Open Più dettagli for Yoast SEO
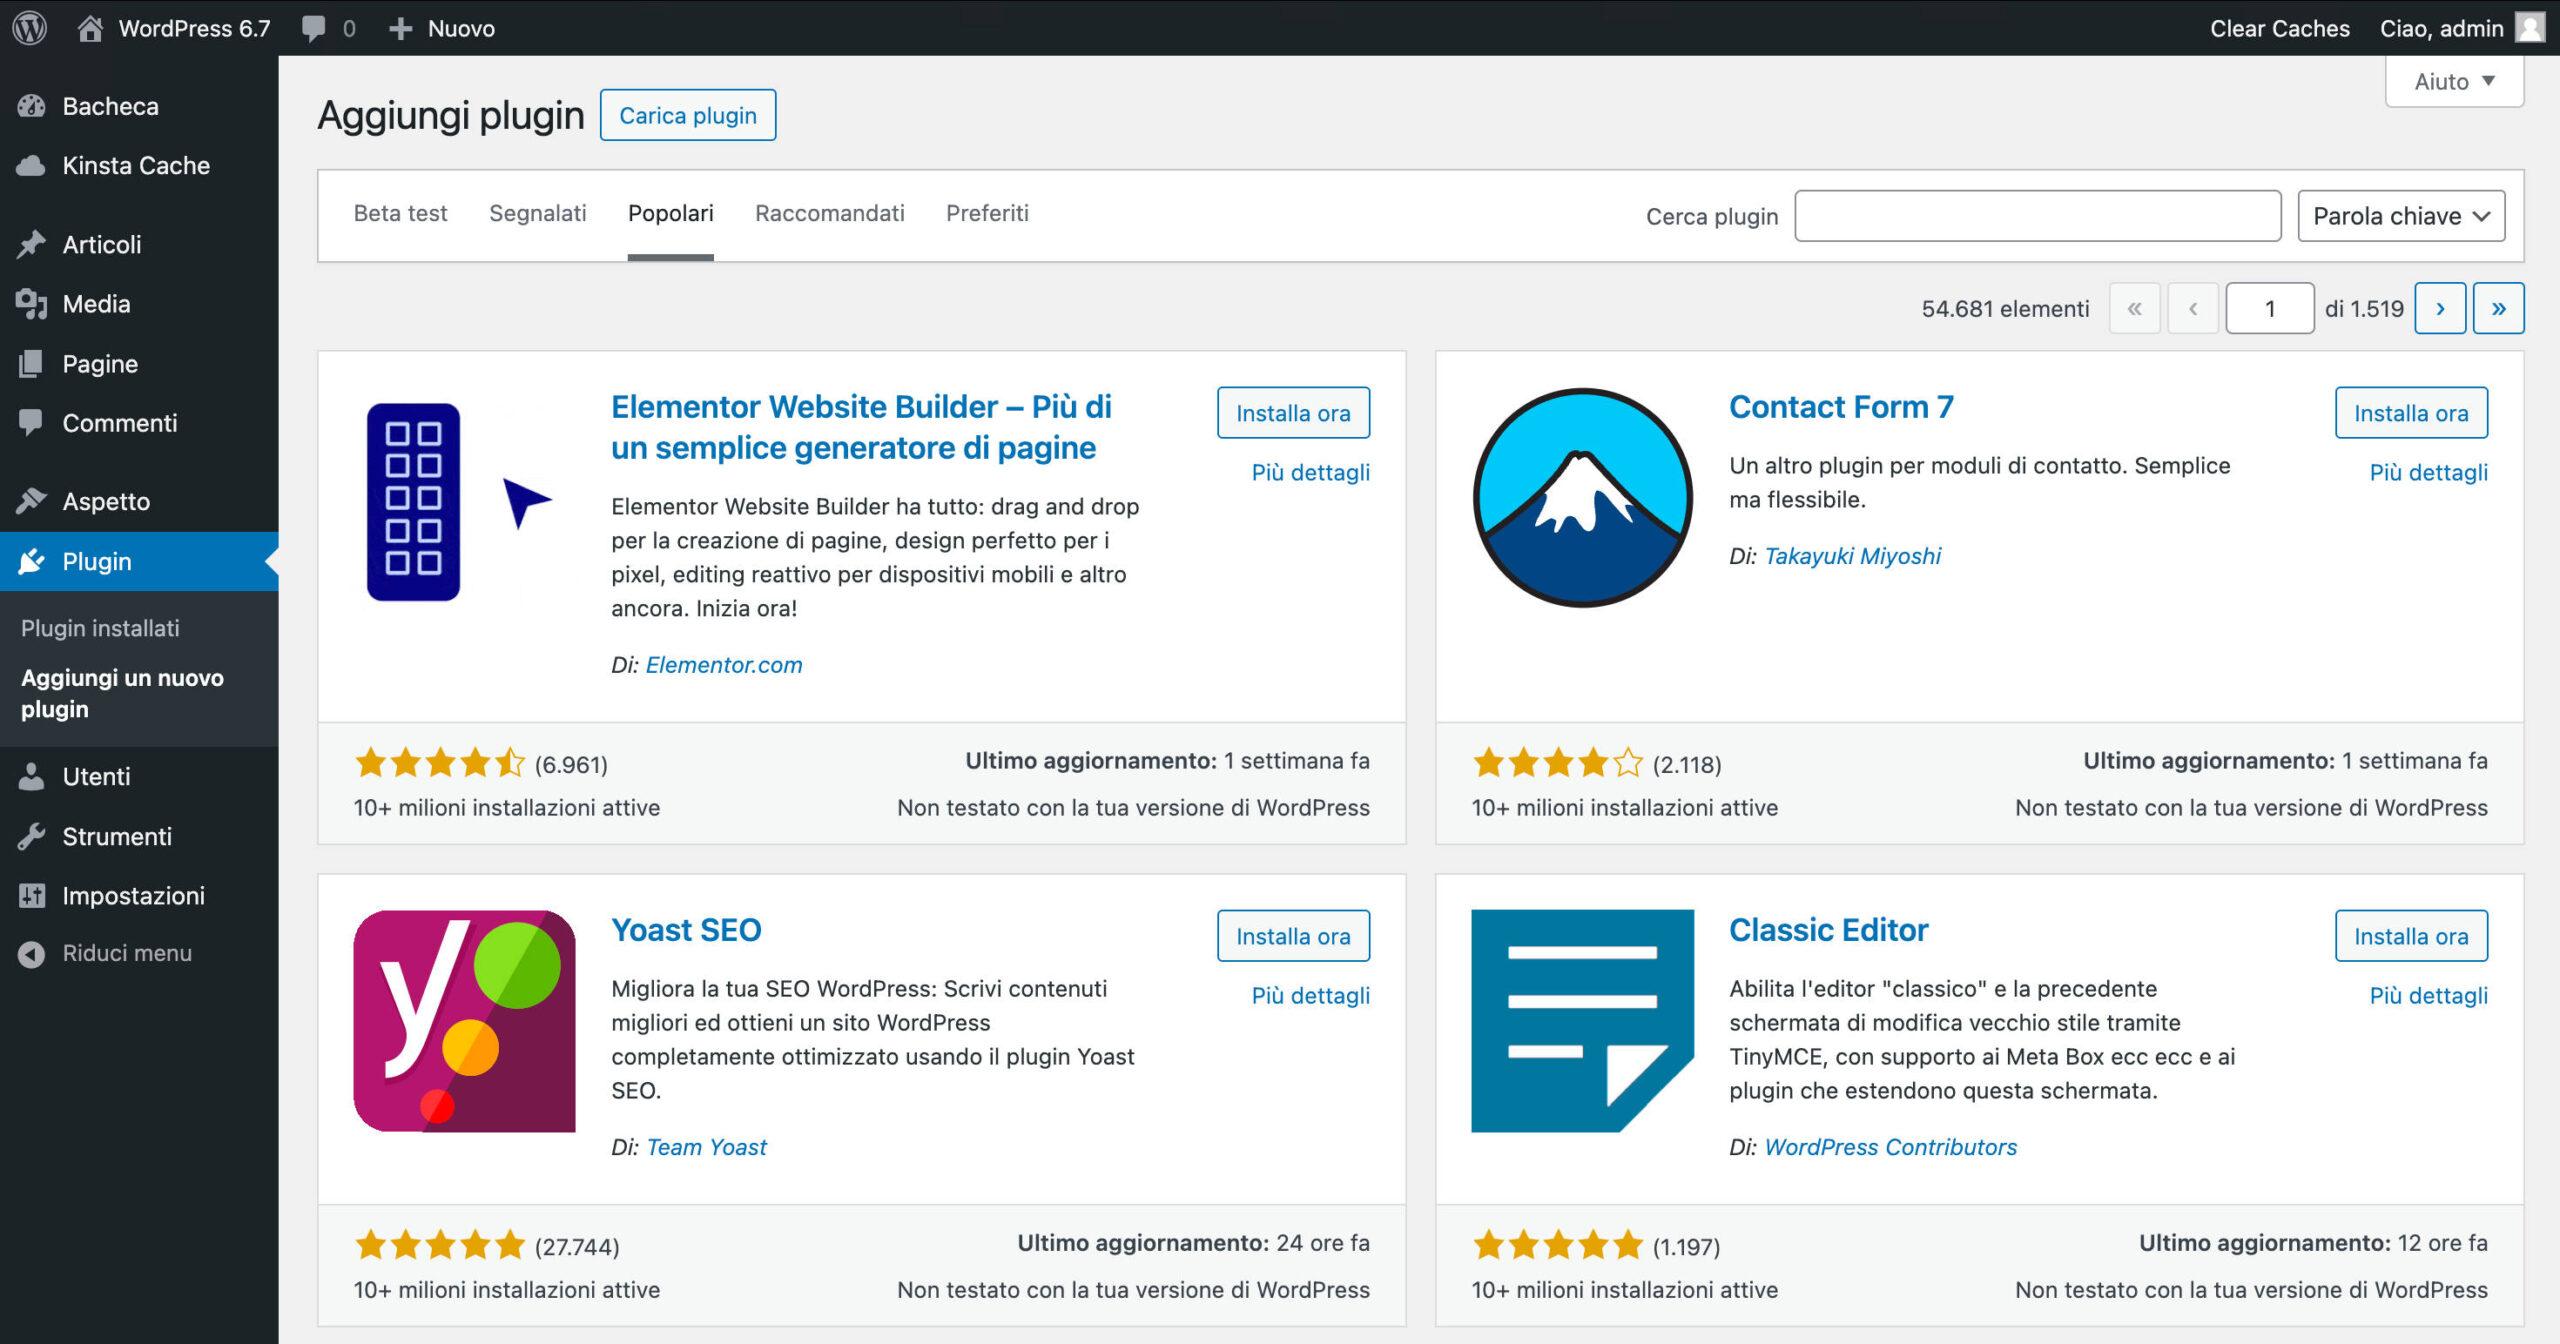Image resolution: width=2560 pixels, height=1344 pixels. click(x=1311, y=995)
